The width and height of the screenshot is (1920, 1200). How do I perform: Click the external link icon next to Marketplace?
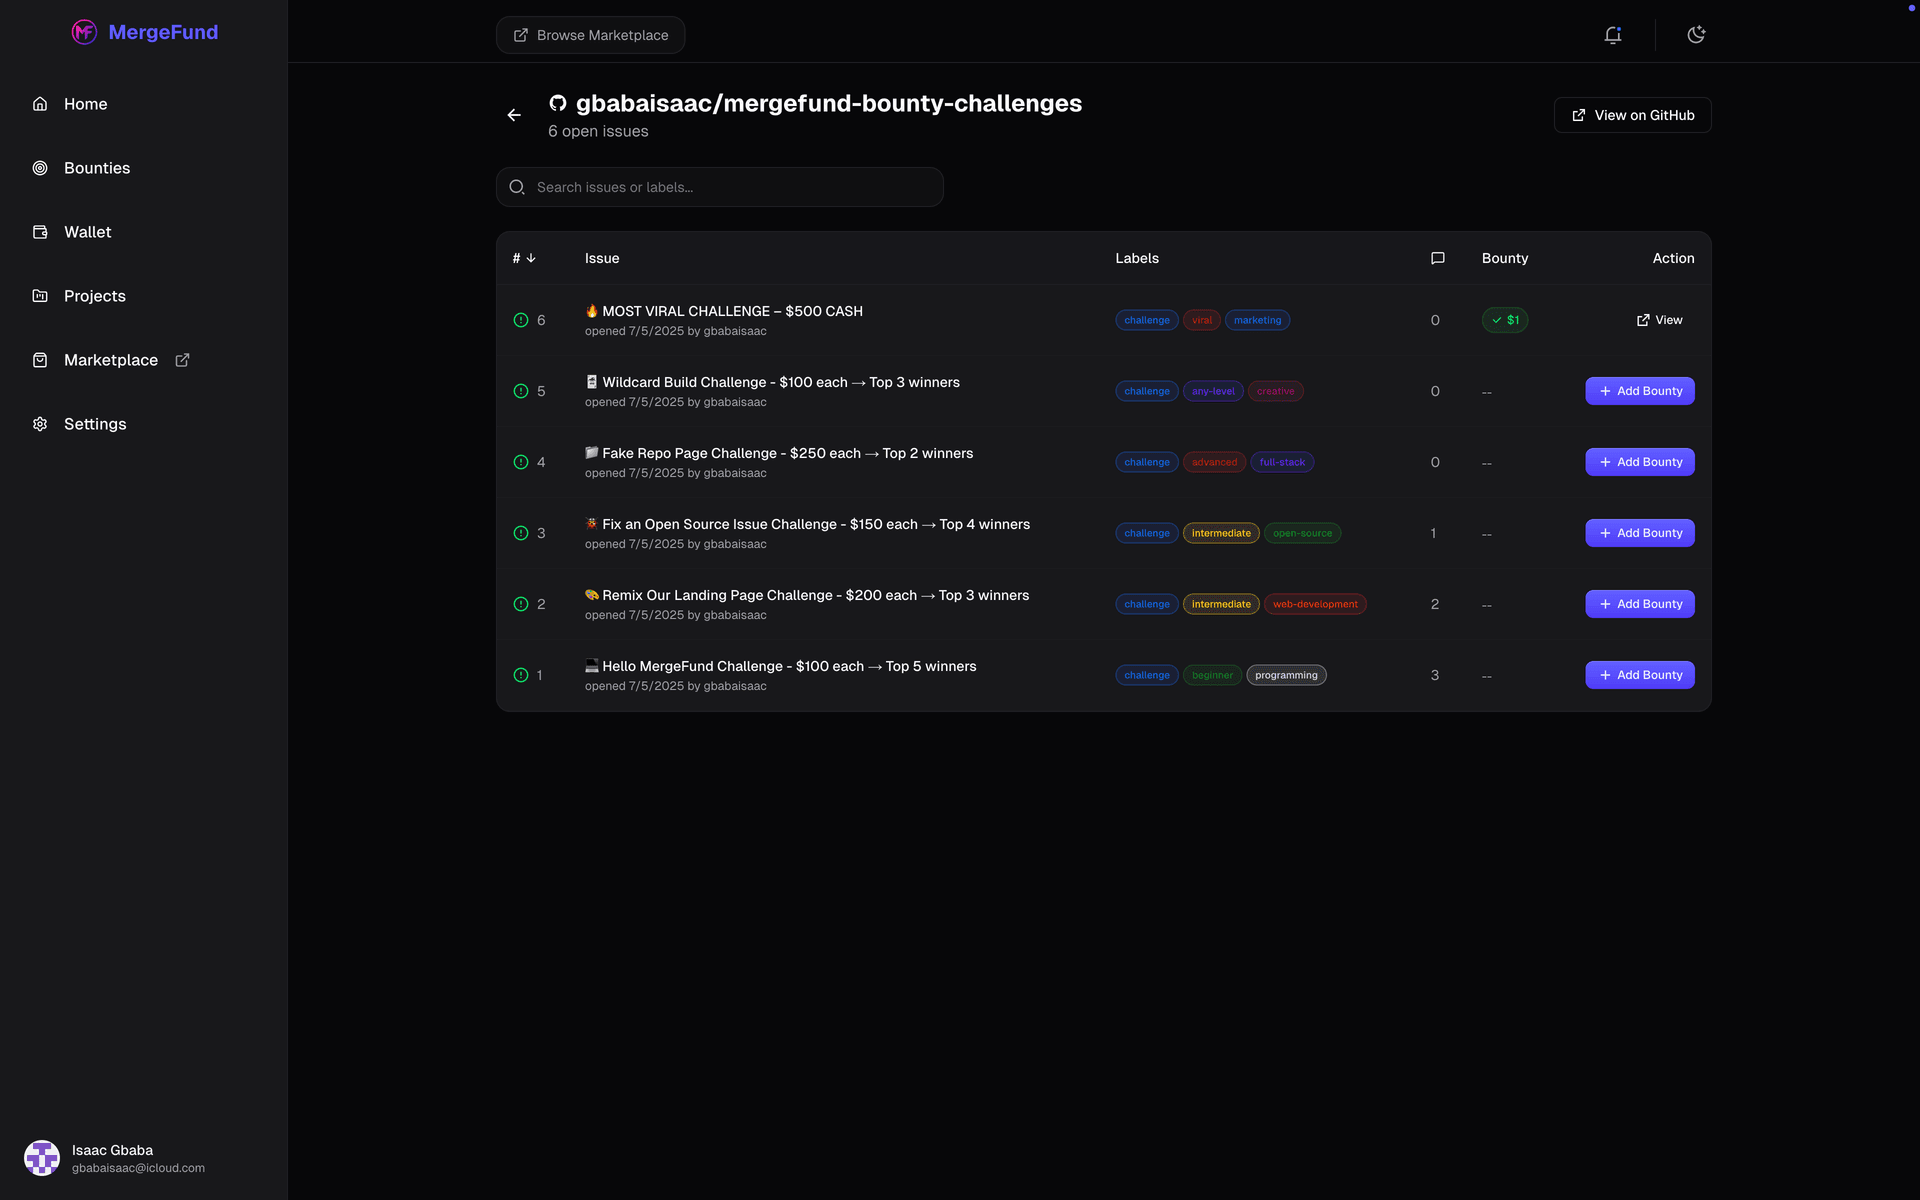click(x=182, y=360)
